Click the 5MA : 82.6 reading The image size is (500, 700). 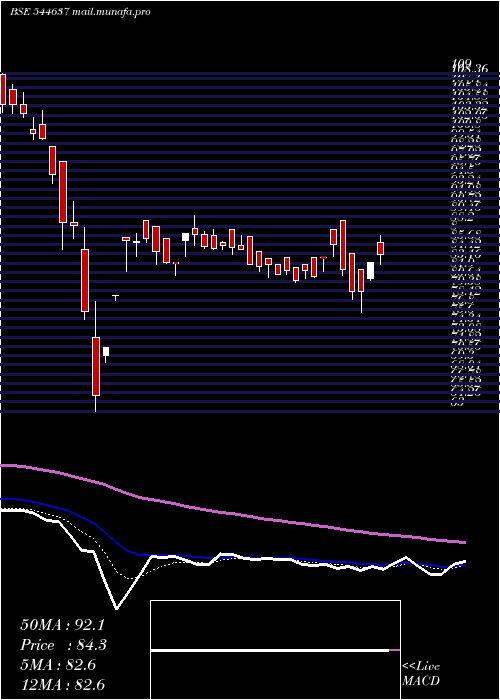58,665
